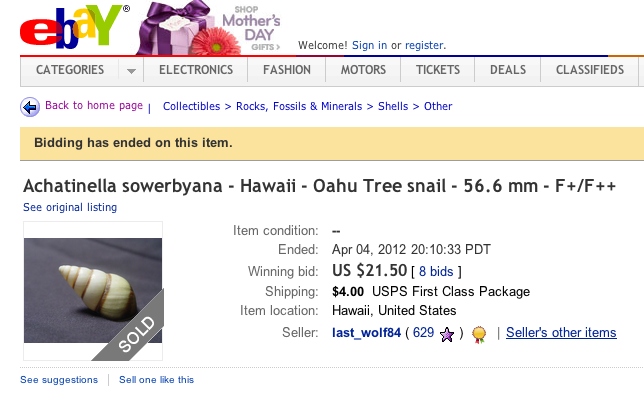Go back to home page link
The height and width of the screenshot is (408, 644).
coord(94,106)
